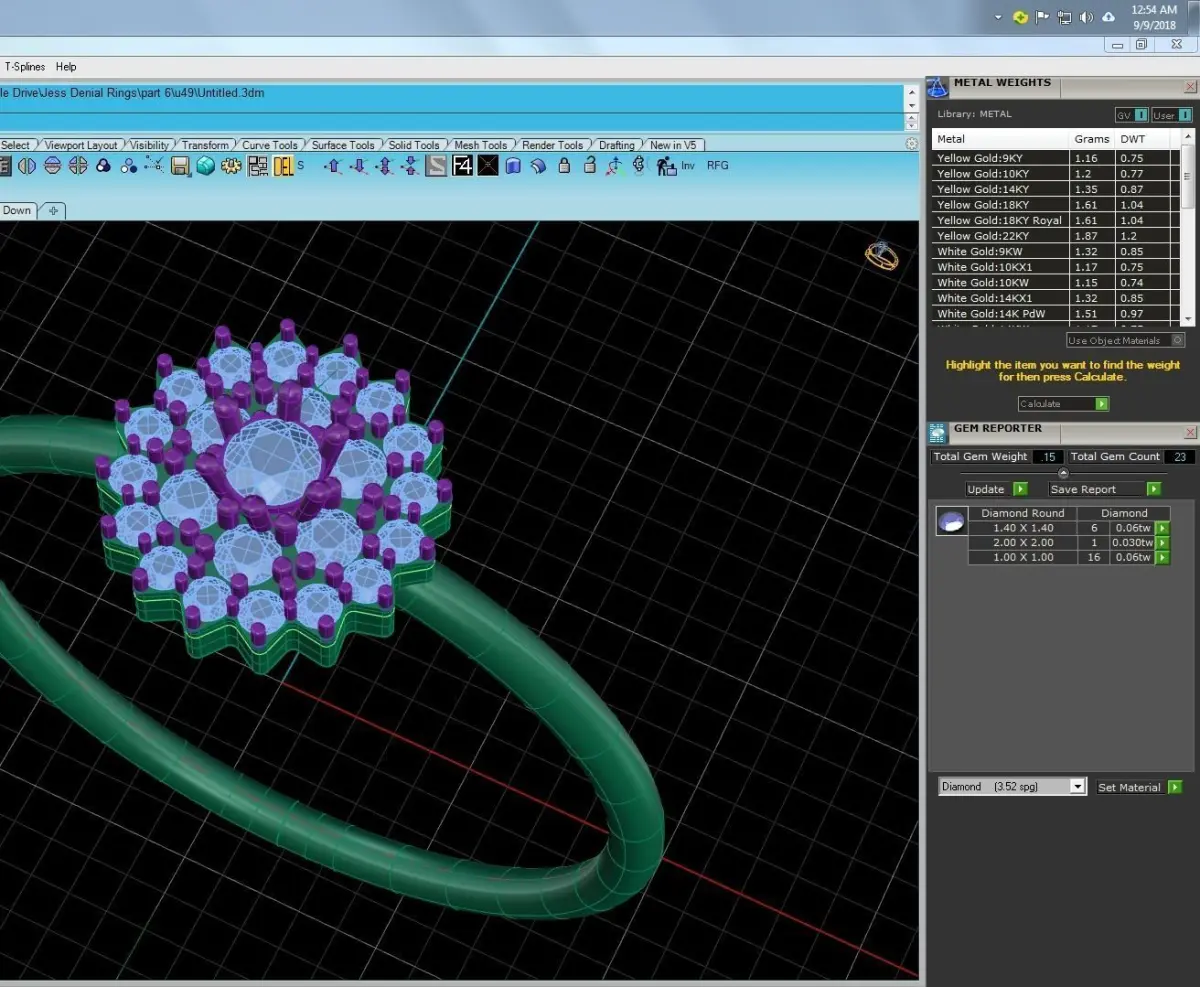Click the gold ring thumbnail in viewport corner

coord(881,256)
